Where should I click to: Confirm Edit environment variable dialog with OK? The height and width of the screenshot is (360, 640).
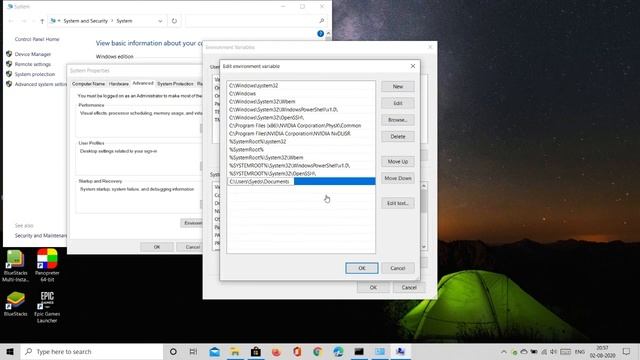362,268
